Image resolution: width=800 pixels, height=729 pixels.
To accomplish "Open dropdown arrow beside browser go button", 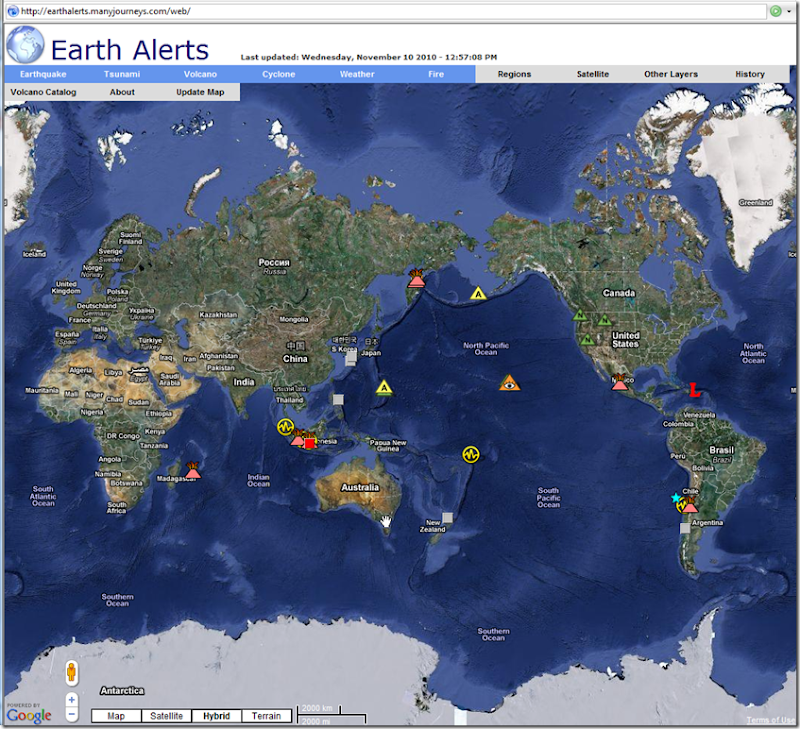I will [x=789, y=11].
